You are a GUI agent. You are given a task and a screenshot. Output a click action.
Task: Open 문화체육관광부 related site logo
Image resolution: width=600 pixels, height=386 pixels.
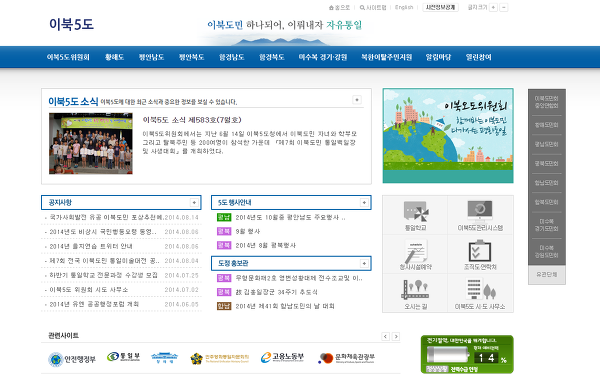(346, 358)
